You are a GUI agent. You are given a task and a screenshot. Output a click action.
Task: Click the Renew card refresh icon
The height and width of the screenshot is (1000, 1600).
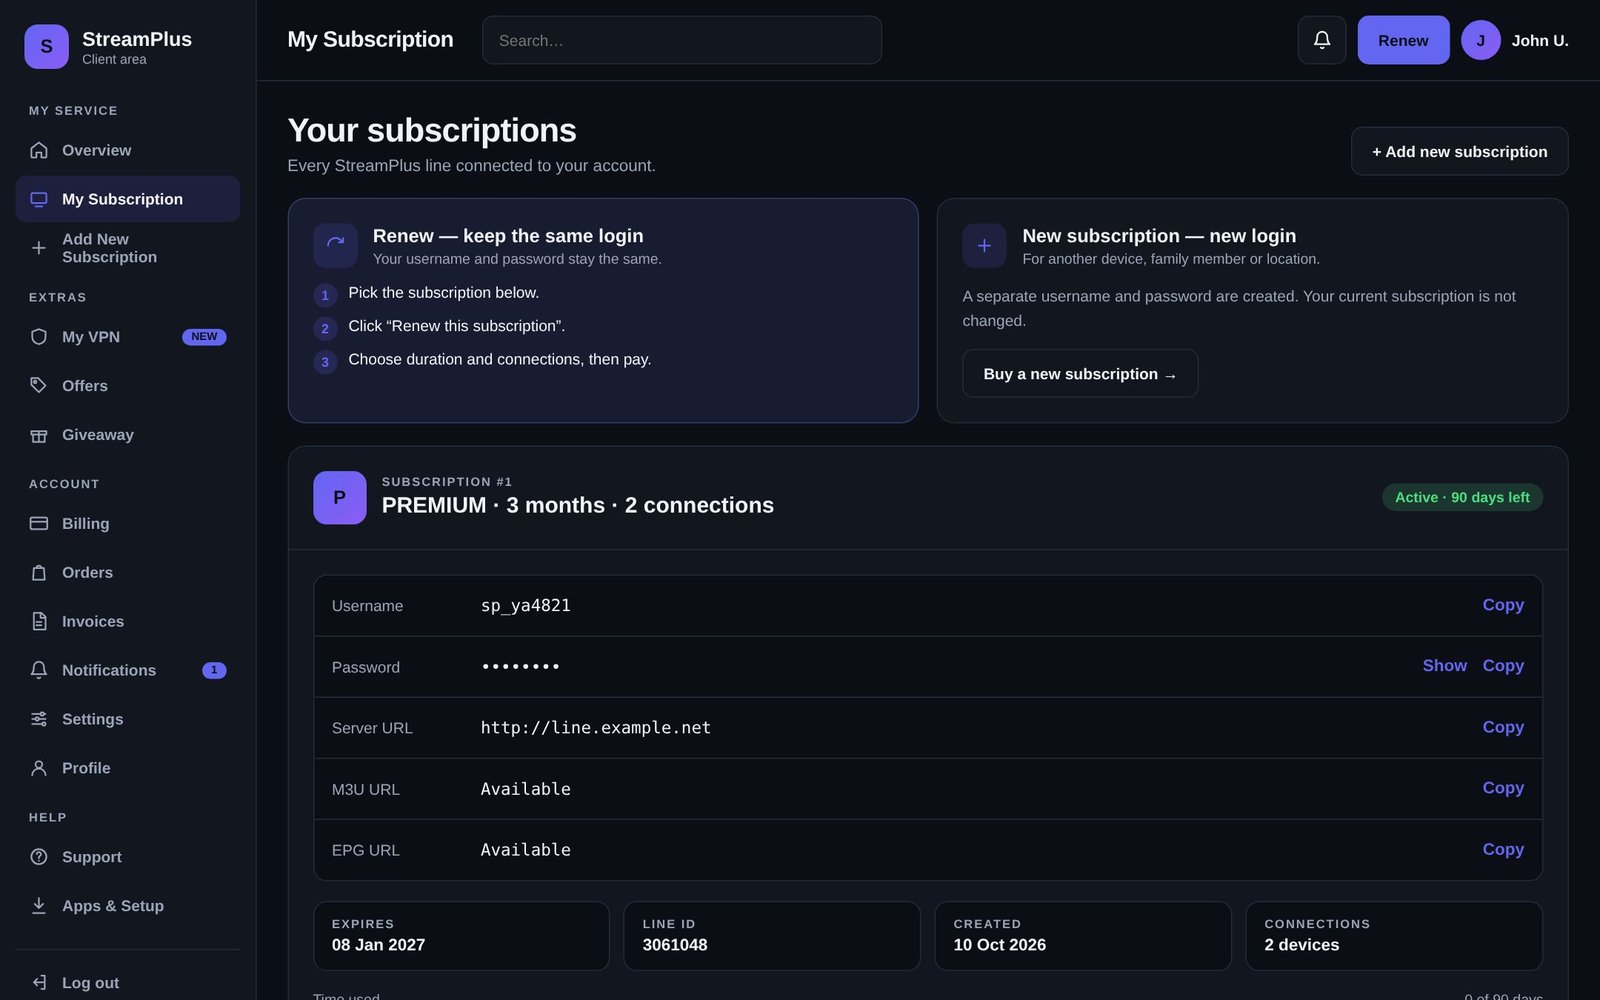point(335,245)
